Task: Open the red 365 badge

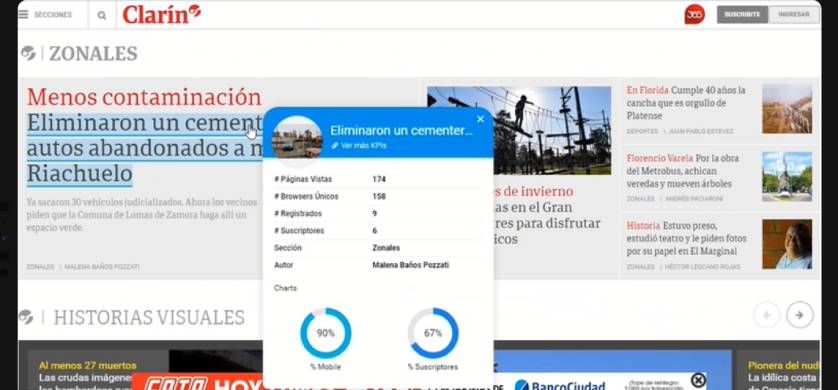Action: tap(694, 14)
